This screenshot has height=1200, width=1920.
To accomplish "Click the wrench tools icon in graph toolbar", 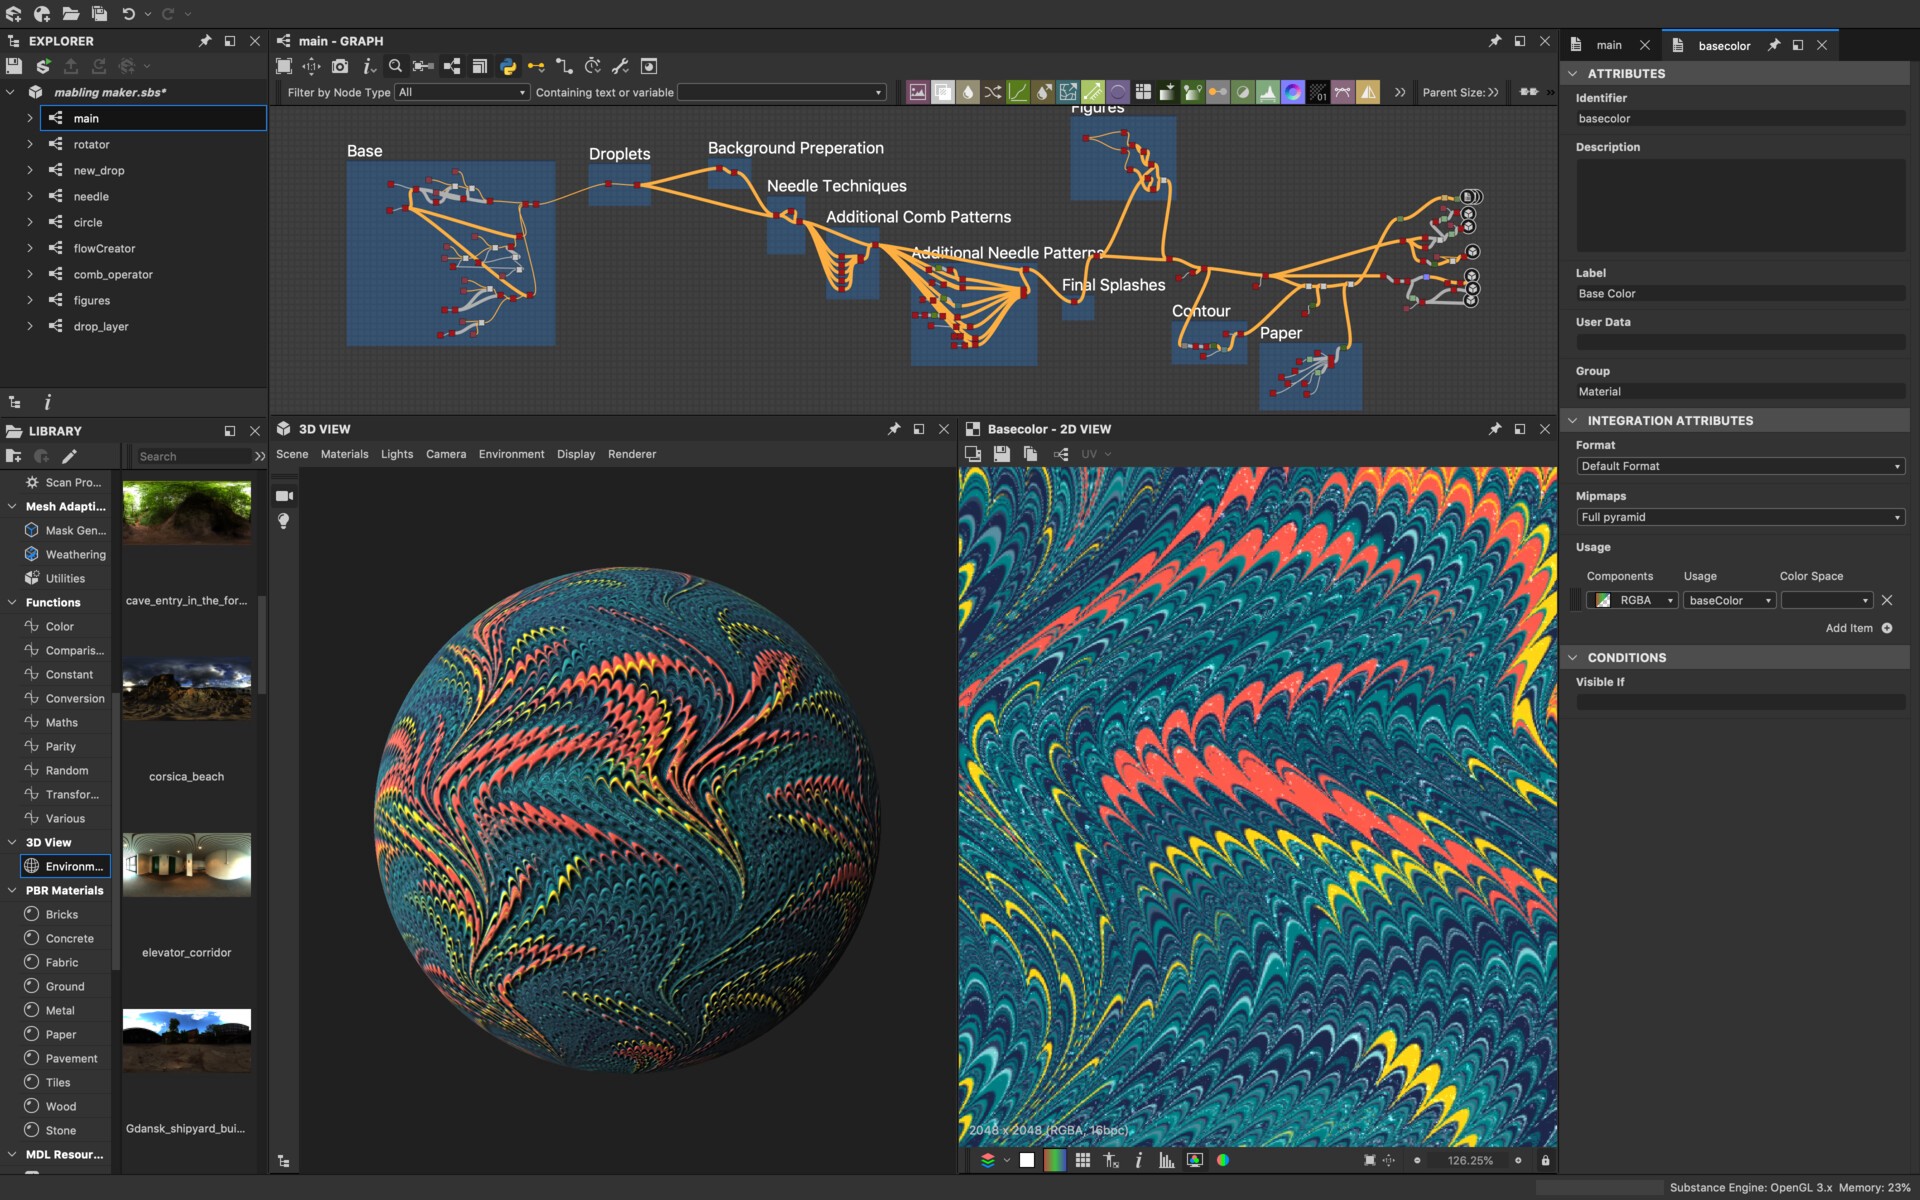I will click(620, 66).
